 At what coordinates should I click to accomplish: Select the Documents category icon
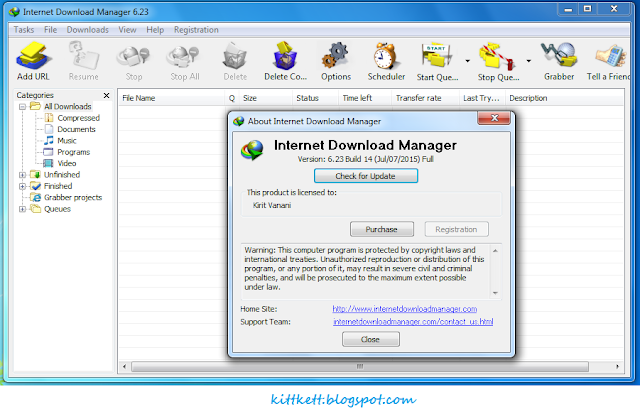49,129
